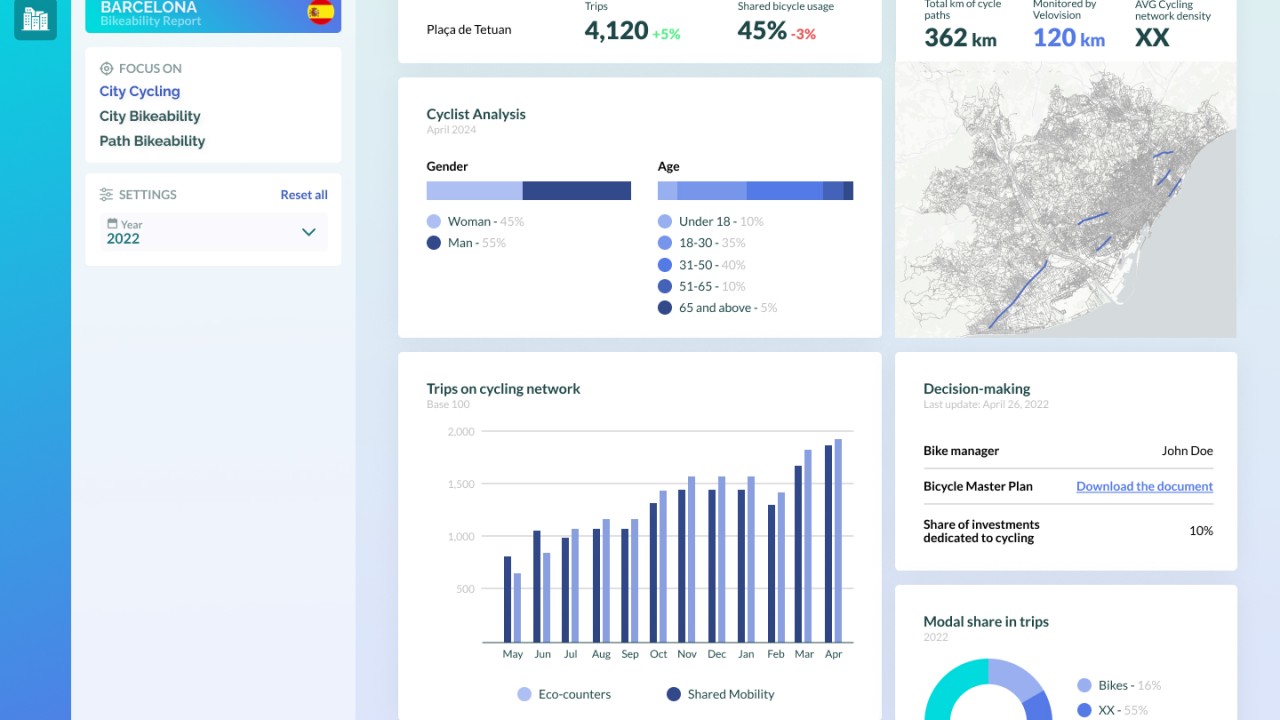Click the Barcelona cycling network map
1280x720 pixels.
point(1065,200)
